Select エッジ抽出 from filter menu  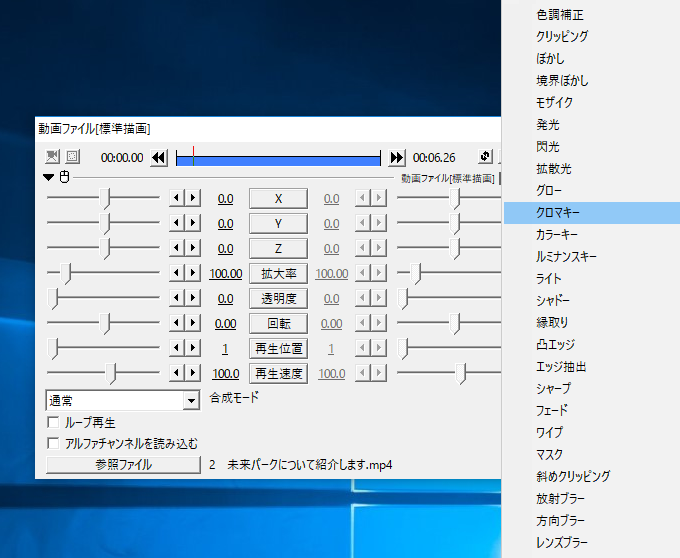[590, 367]
